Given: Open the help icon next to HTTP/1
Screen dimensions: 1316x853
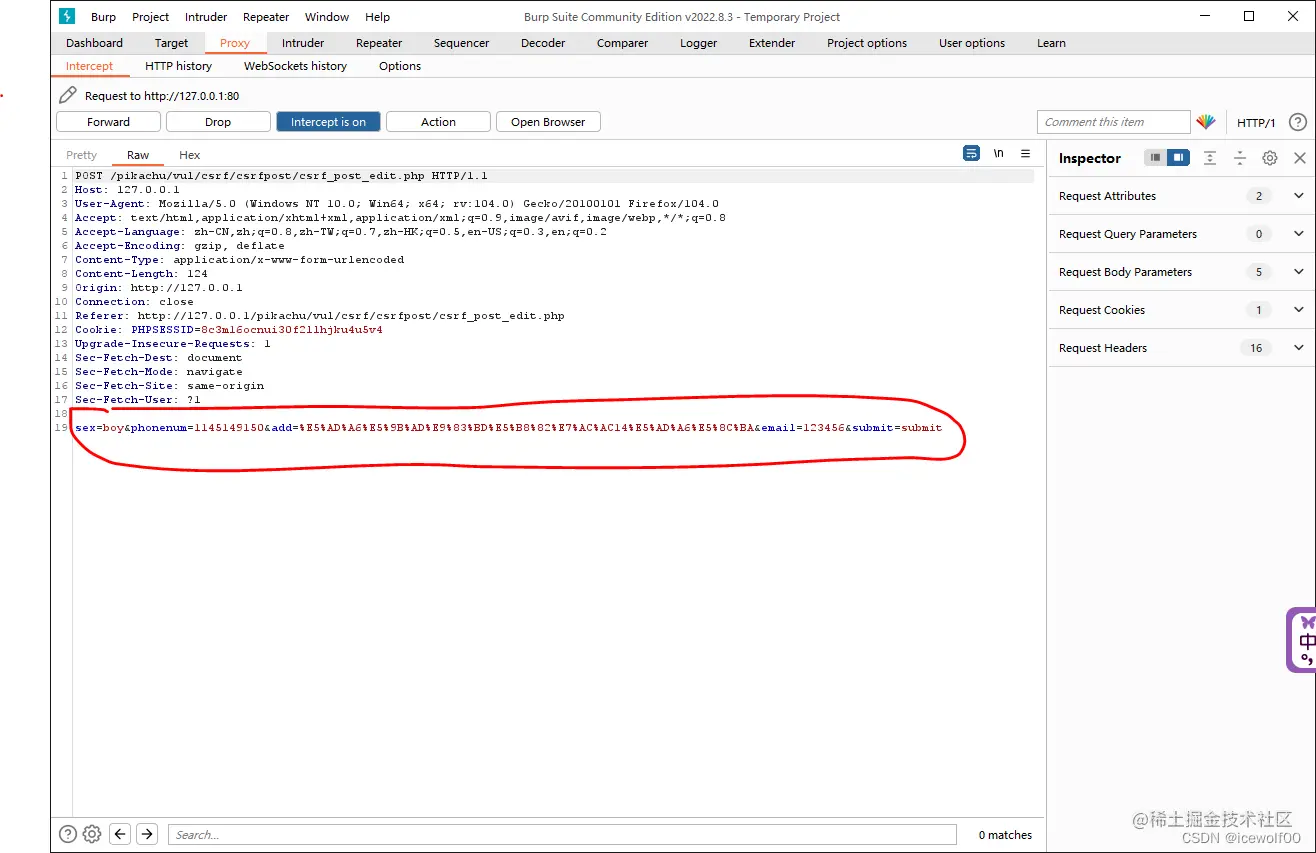Looking at the screenshot, I should [x=1298, y=122].
